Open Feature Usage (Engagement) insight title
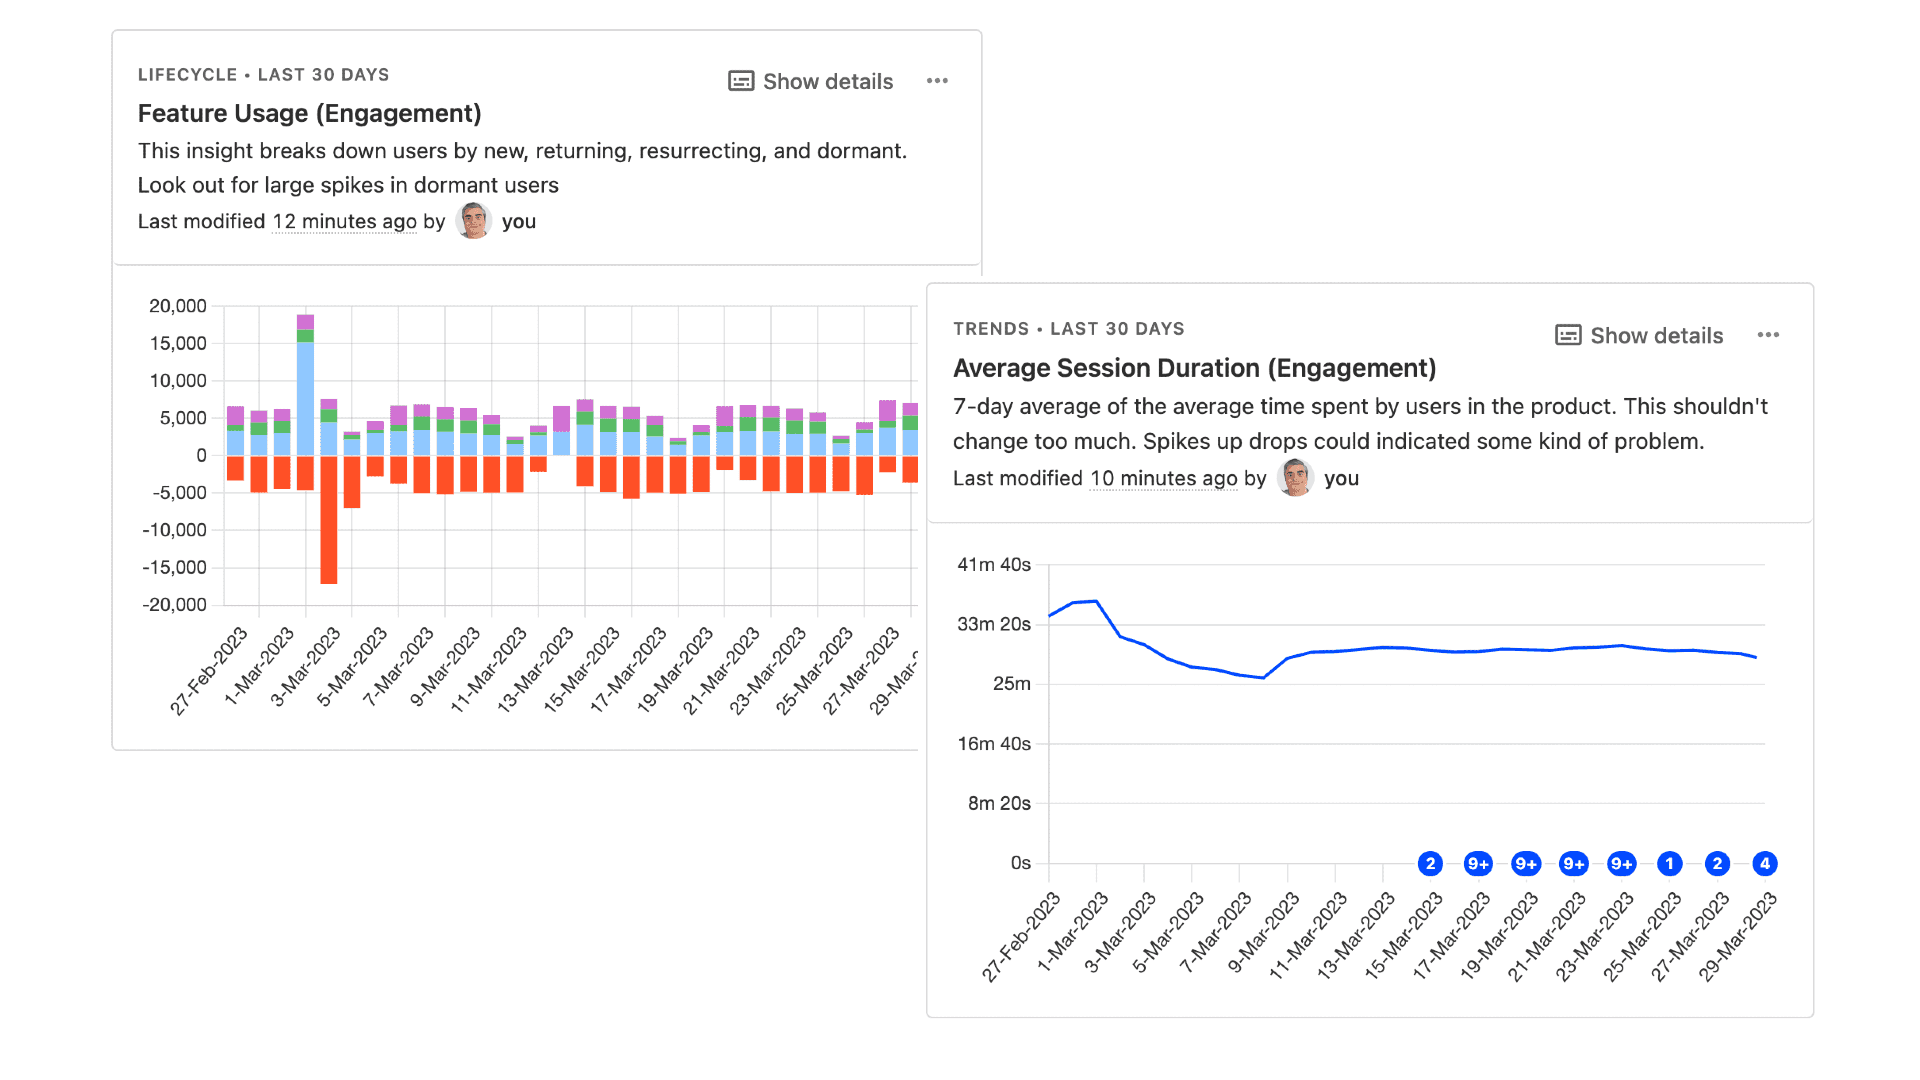Viewport: 1920px width, 1080px height. point(309,114)
